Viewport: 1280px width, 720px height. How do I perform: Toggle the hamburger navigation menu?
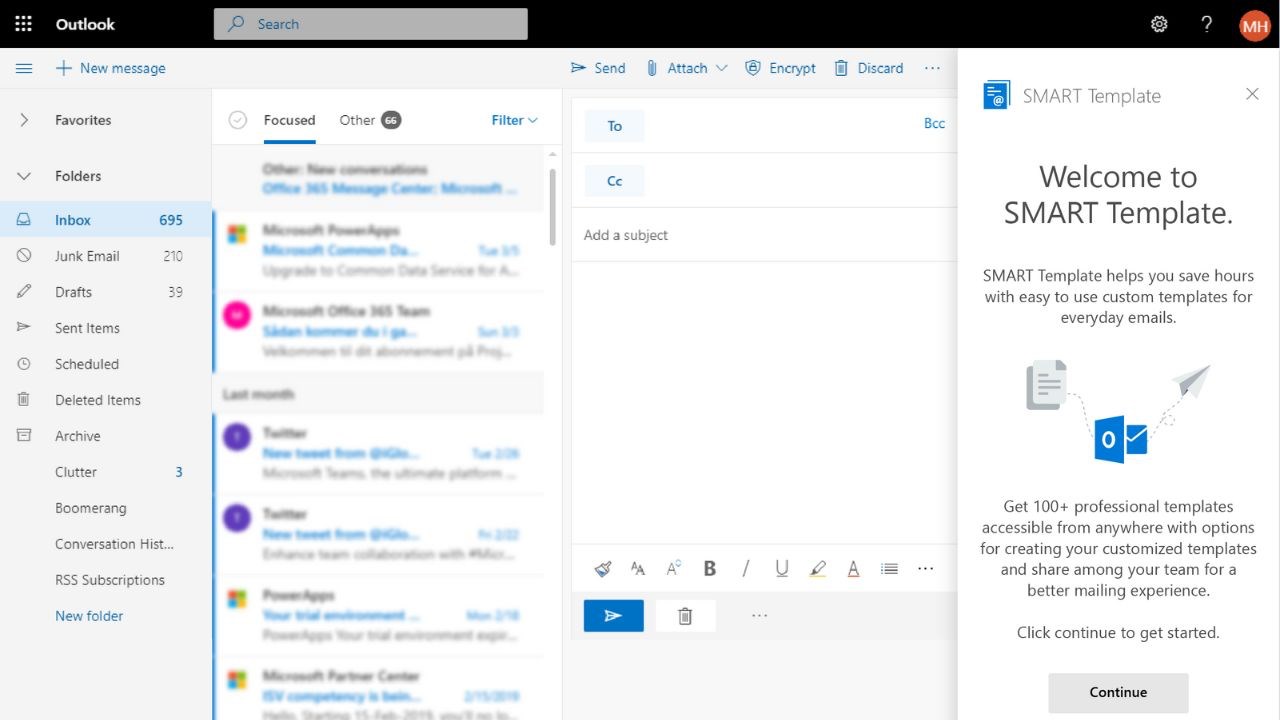click(x=24, y=68)
